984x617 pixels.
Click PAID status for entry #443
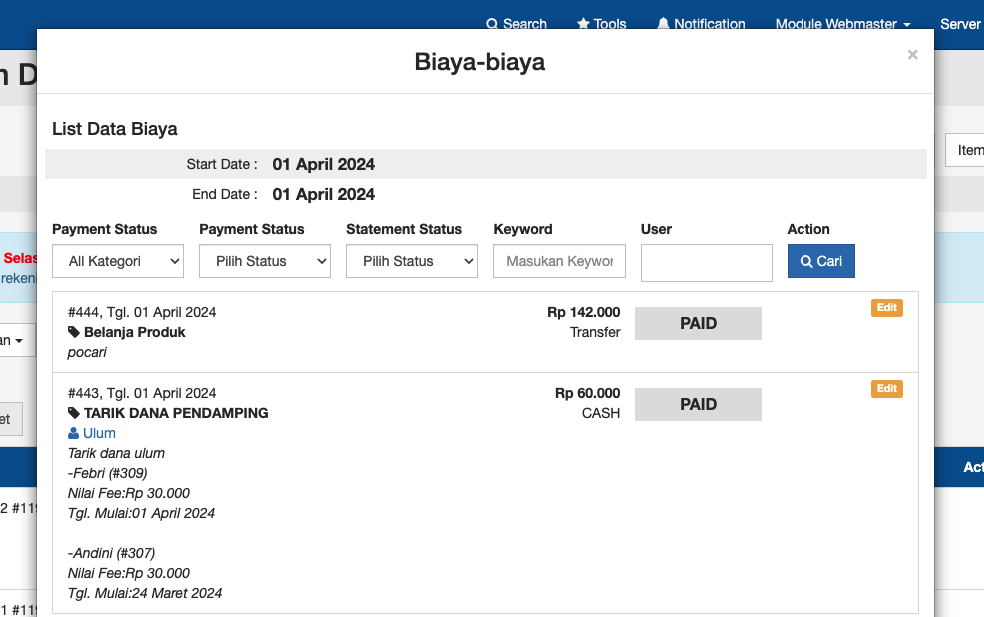(x=698, y=405)
